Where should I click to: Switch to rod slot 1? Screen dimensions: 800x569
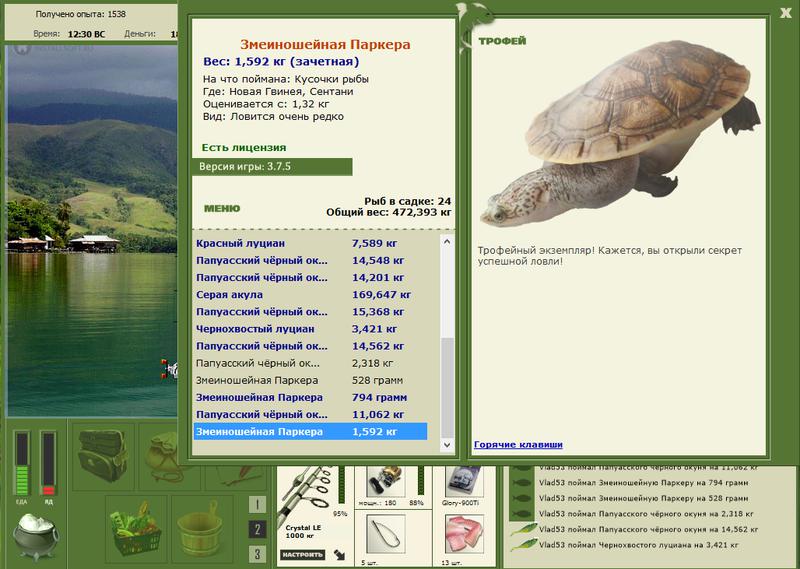point(257,505)
